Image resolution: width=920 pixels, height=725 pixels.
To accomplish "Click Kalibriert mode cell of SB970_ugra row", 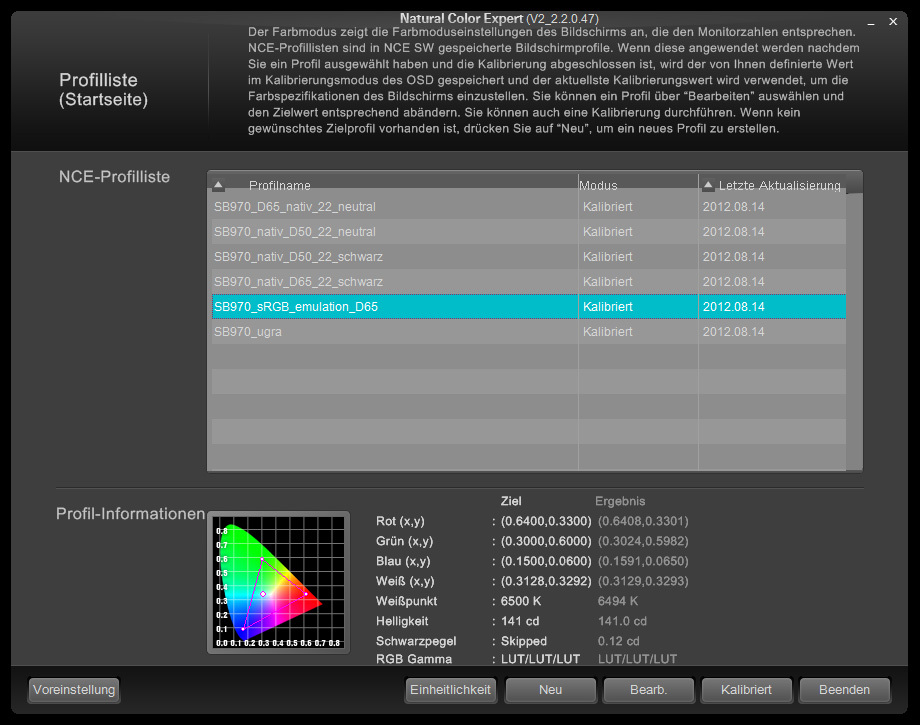I will click(x=638, y=331).
